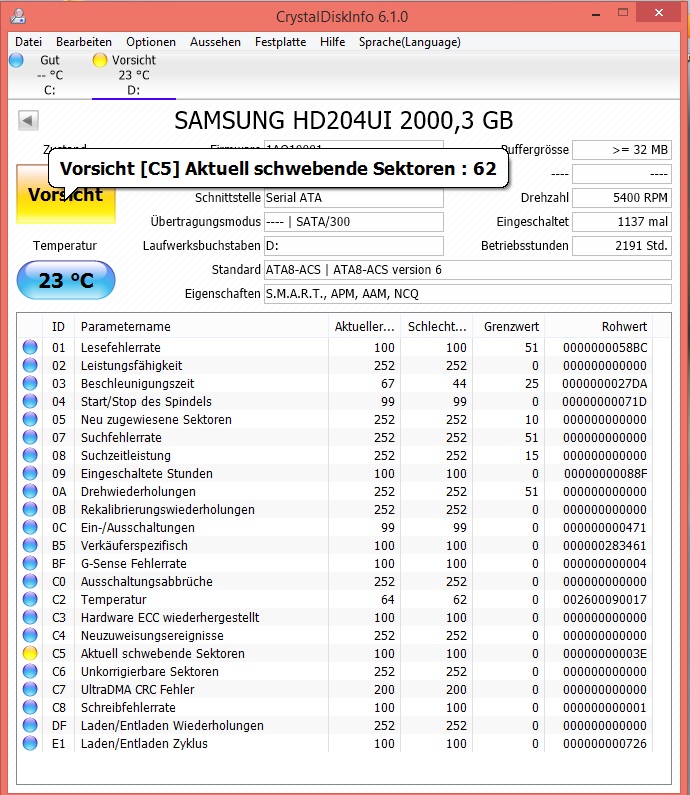Click status orb of Lesefehlerrate row
Image resolution: width=690 pixels, height=795 pixels.
[30, 347]
